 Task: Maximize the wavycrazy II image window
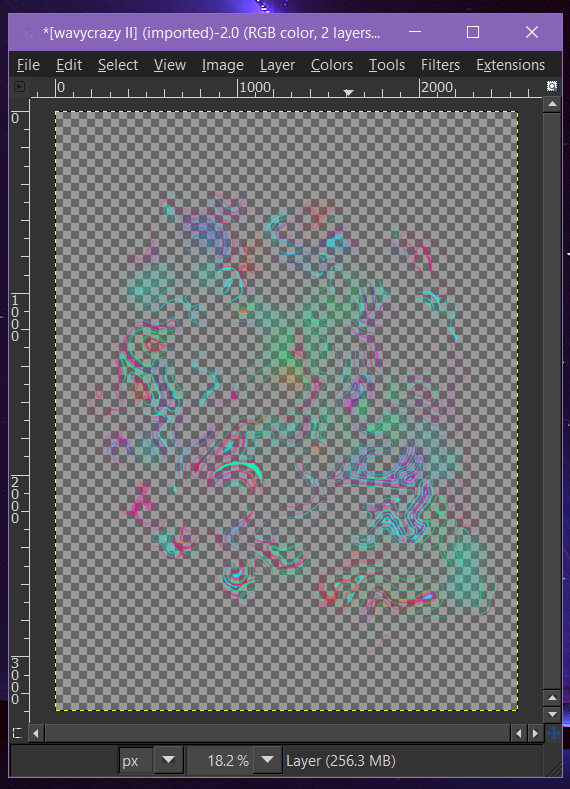(473, 32)
